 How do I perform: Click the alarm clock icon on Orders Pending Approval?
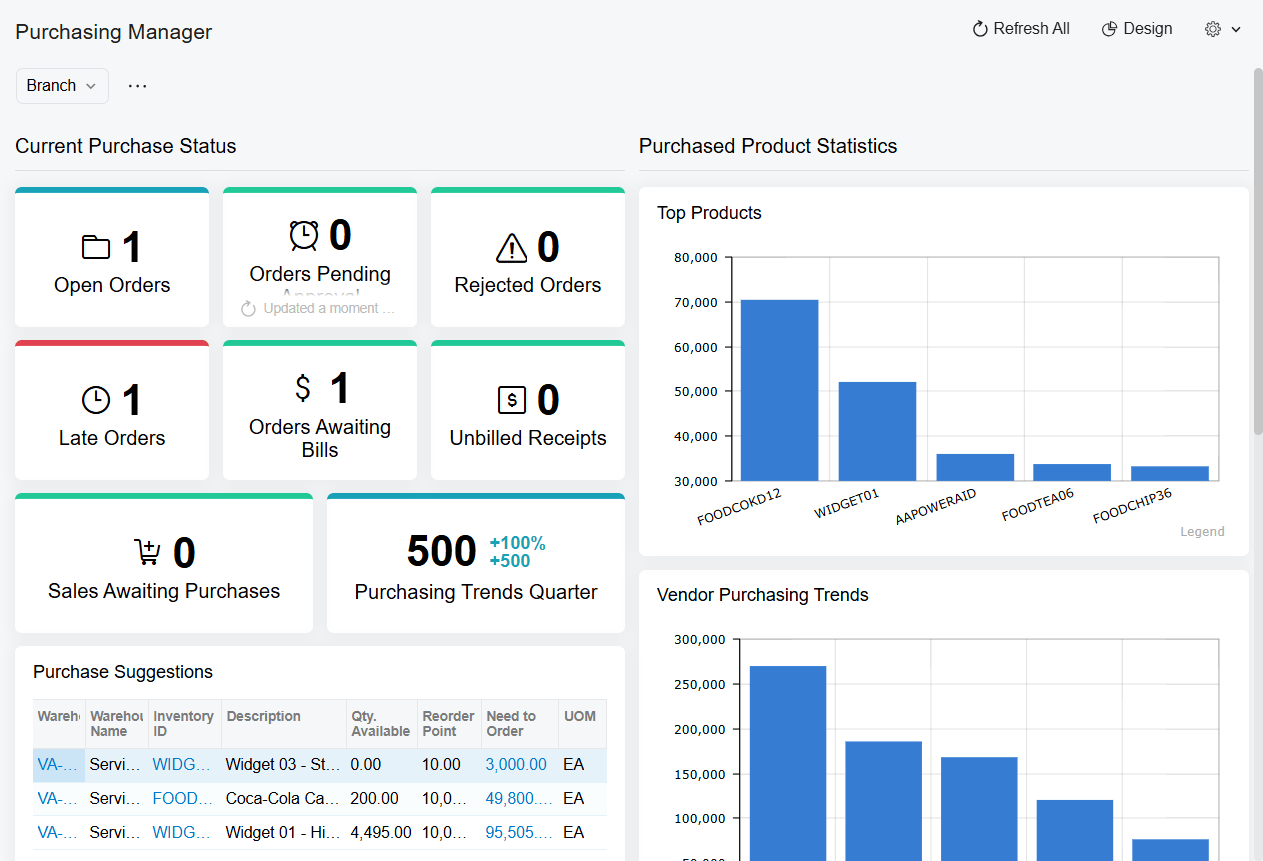(x=304, y=235)
